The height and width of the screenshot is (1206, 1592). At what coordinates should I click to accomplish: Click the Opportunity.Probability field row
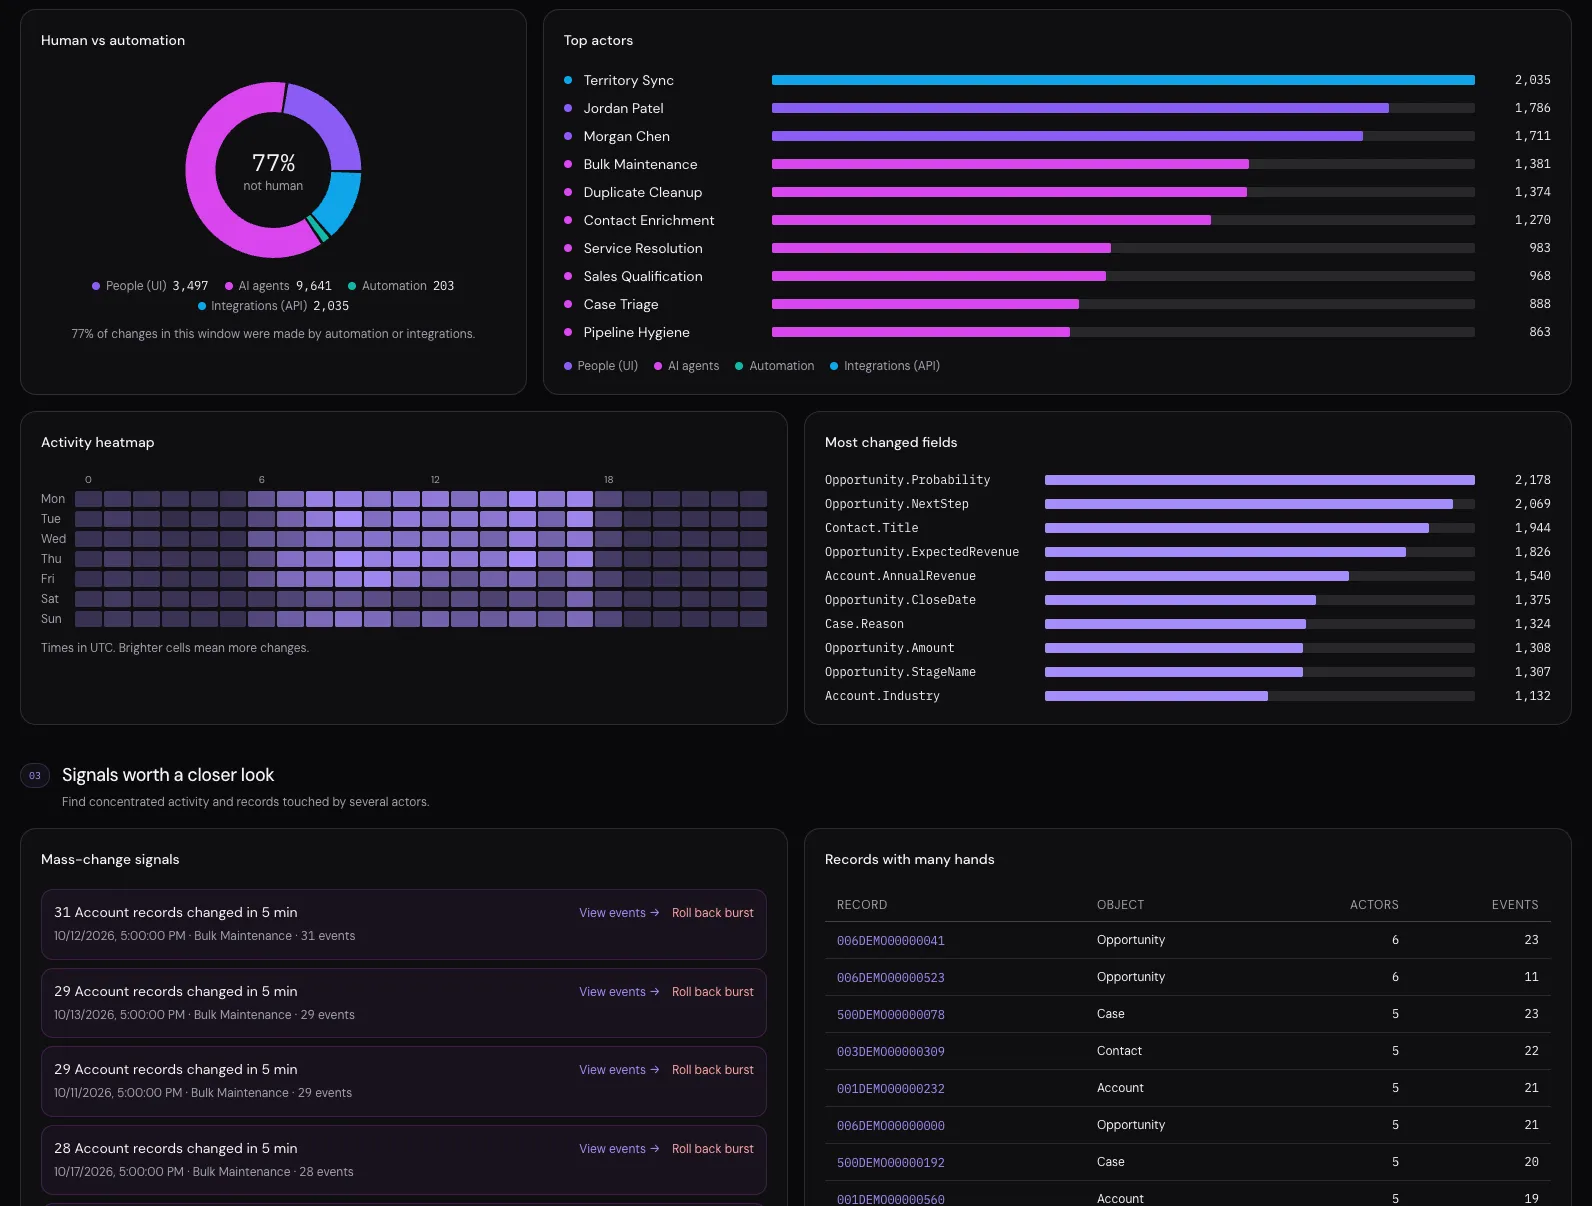coord(1188,480)
